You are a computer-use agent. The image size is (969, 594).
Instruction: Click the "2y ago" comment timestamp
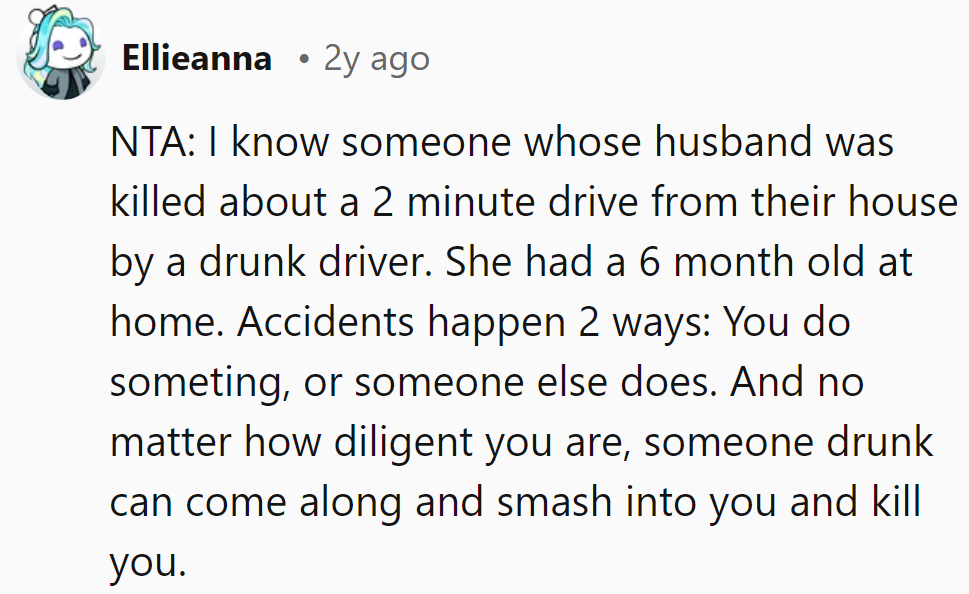[x=376, y=59]
